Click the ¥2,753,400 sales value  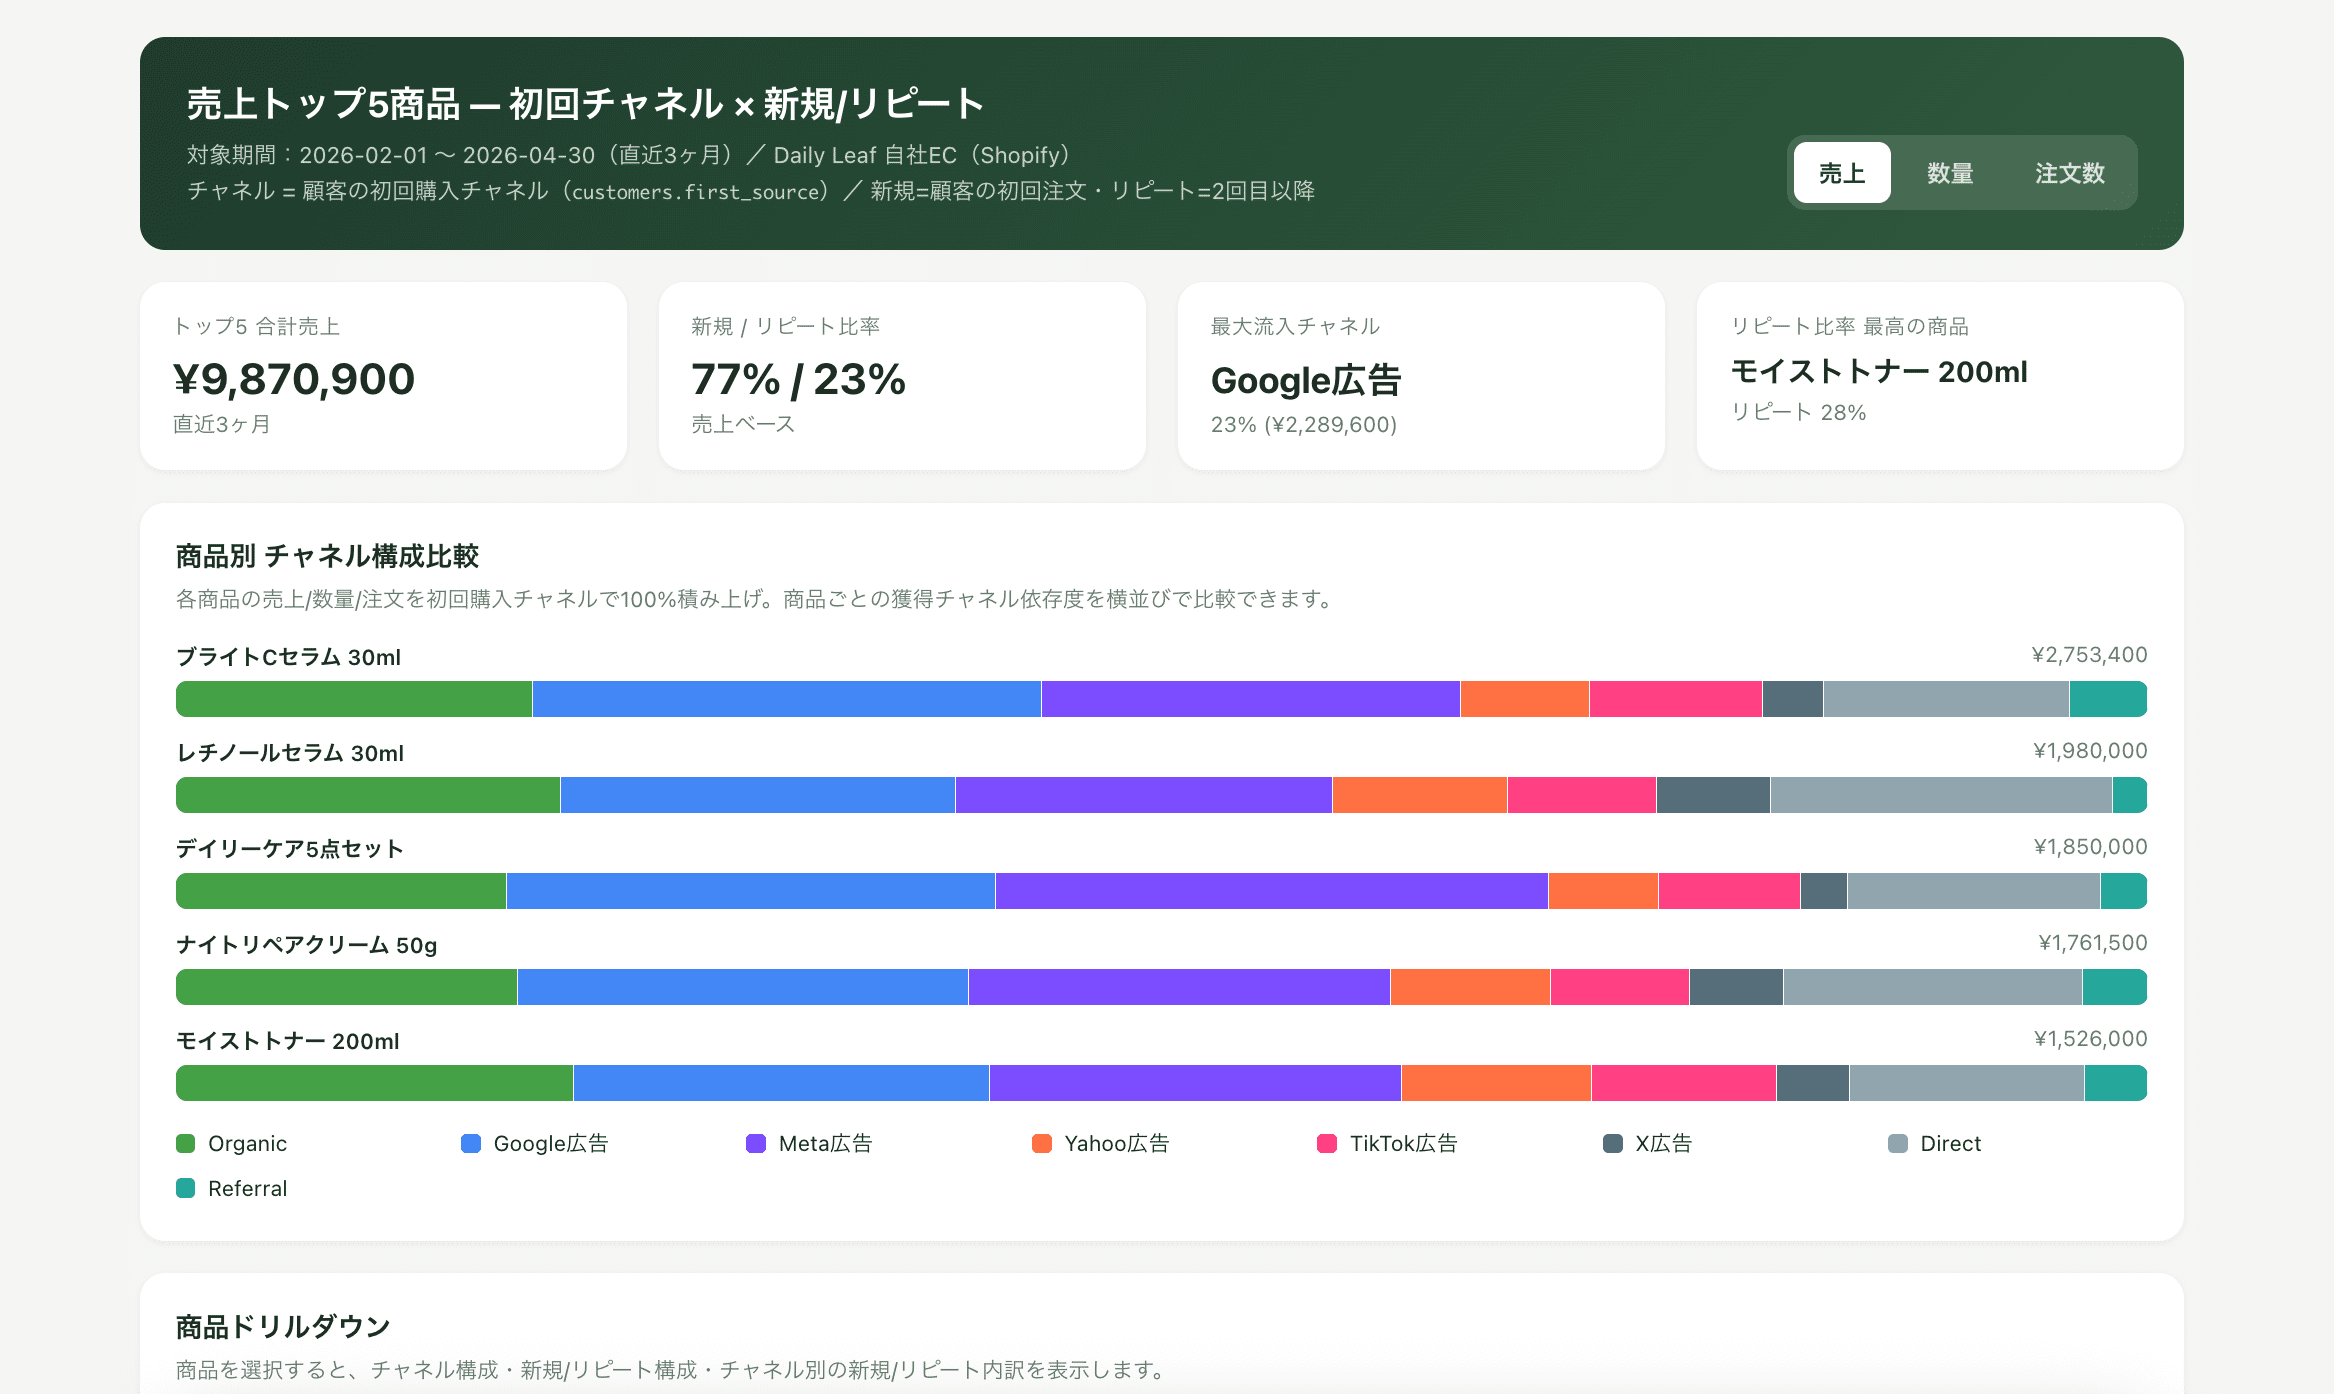click(2089, 655)
